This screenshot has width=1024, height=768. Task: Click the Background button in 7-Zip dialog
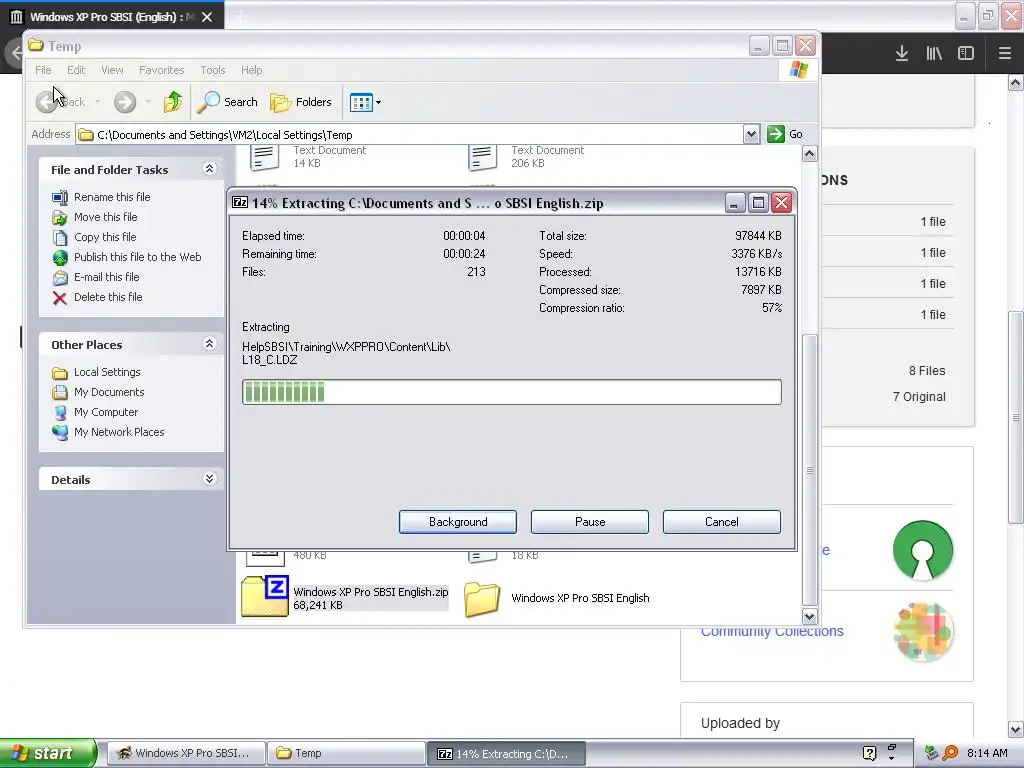click(458, 522)
